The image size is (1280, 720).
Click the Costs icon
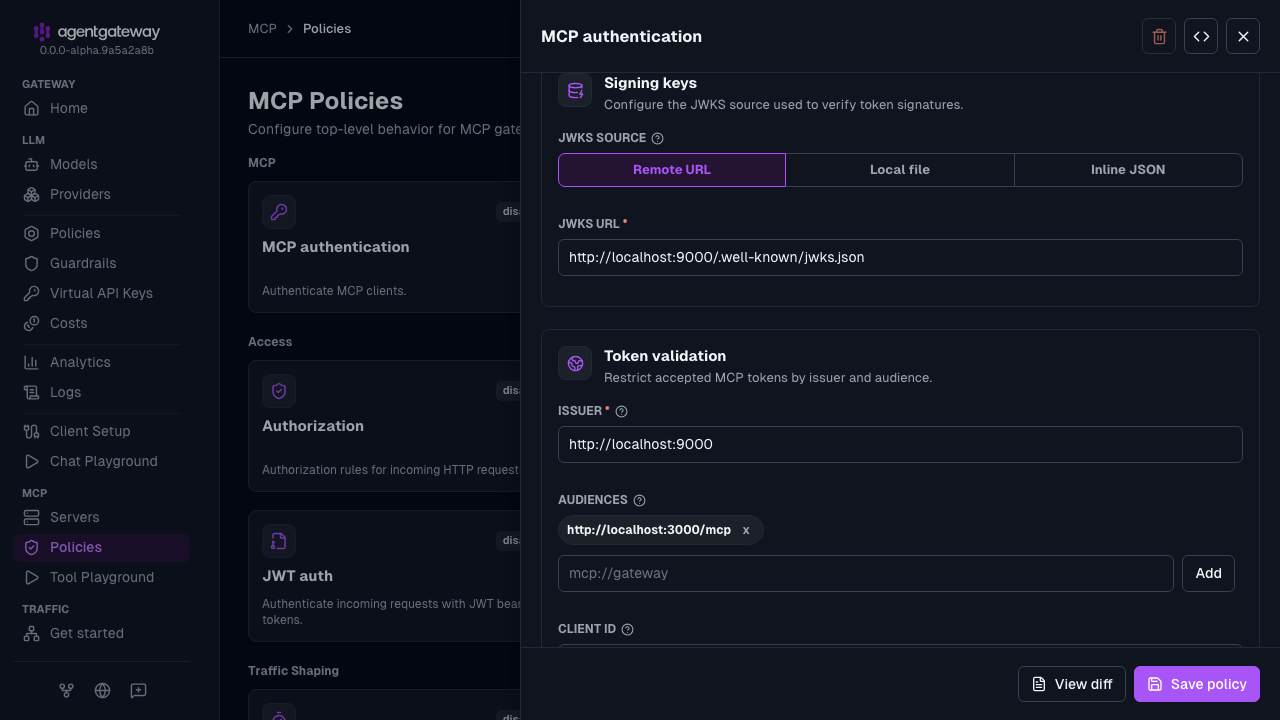click(32, 323)
